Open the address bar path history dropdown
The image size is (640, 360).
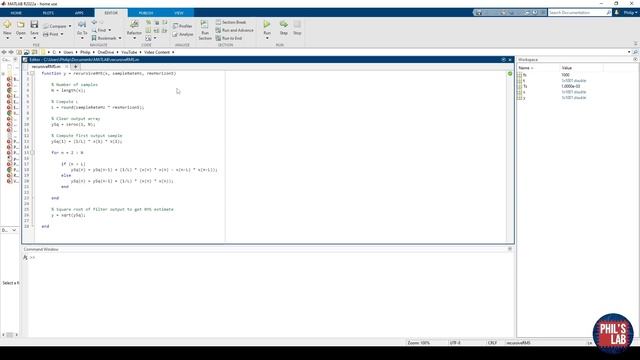tap(629, 52)
